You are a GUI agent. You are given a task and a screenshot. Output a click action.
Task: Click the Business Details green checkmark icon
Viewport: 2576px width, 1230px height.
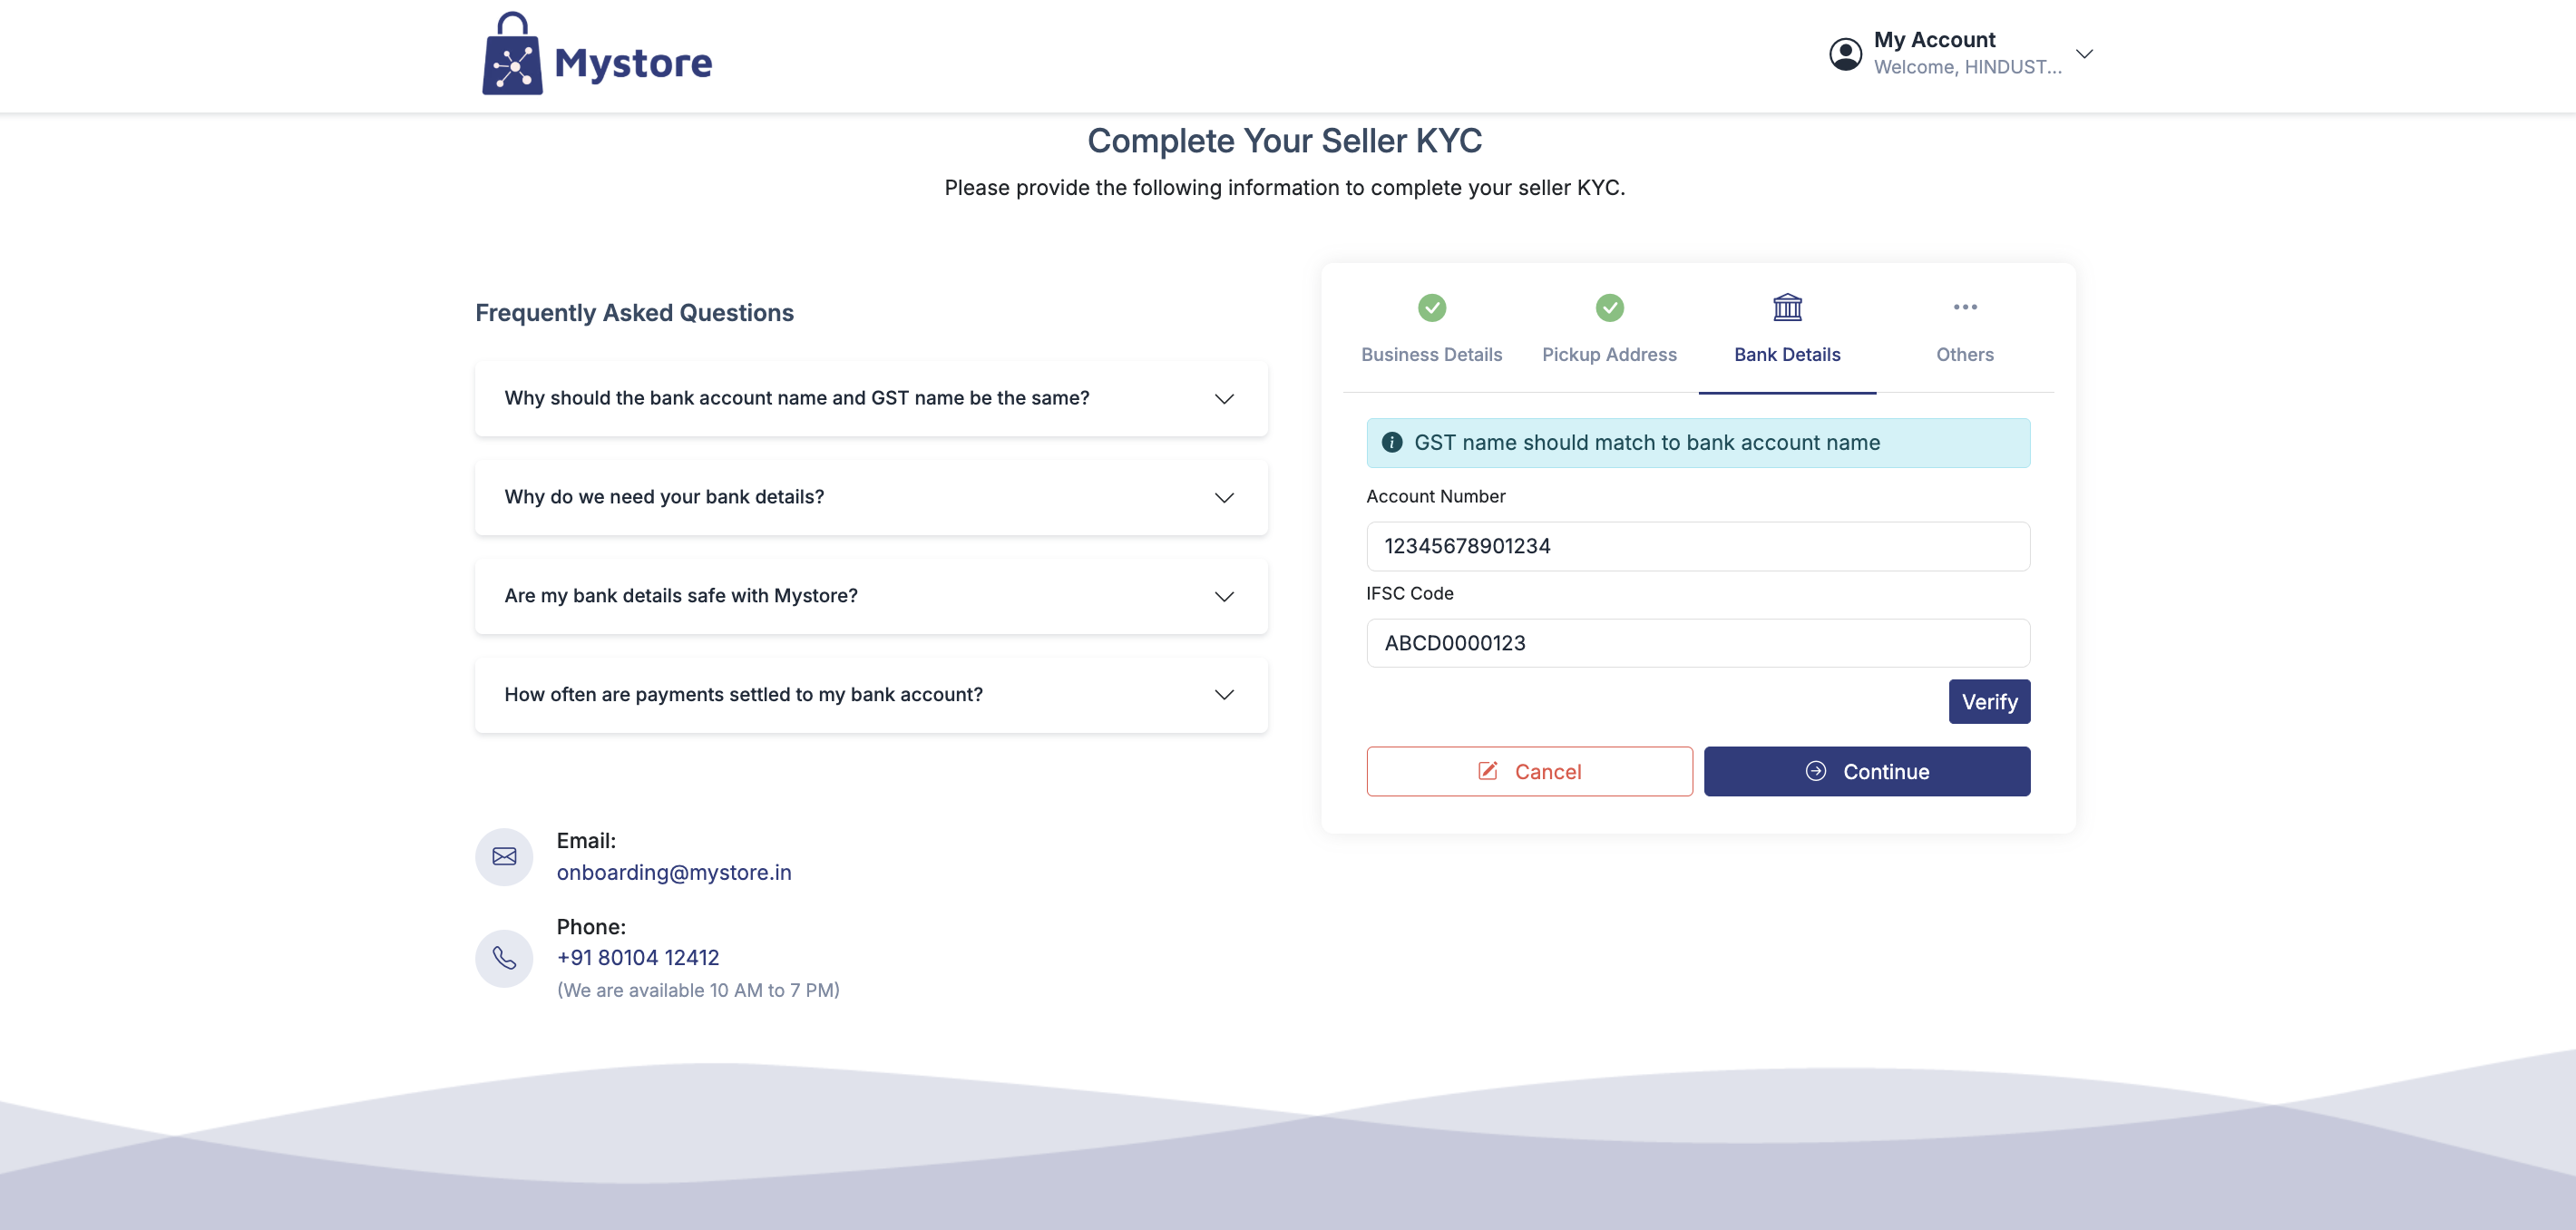tap(1431, 307)
